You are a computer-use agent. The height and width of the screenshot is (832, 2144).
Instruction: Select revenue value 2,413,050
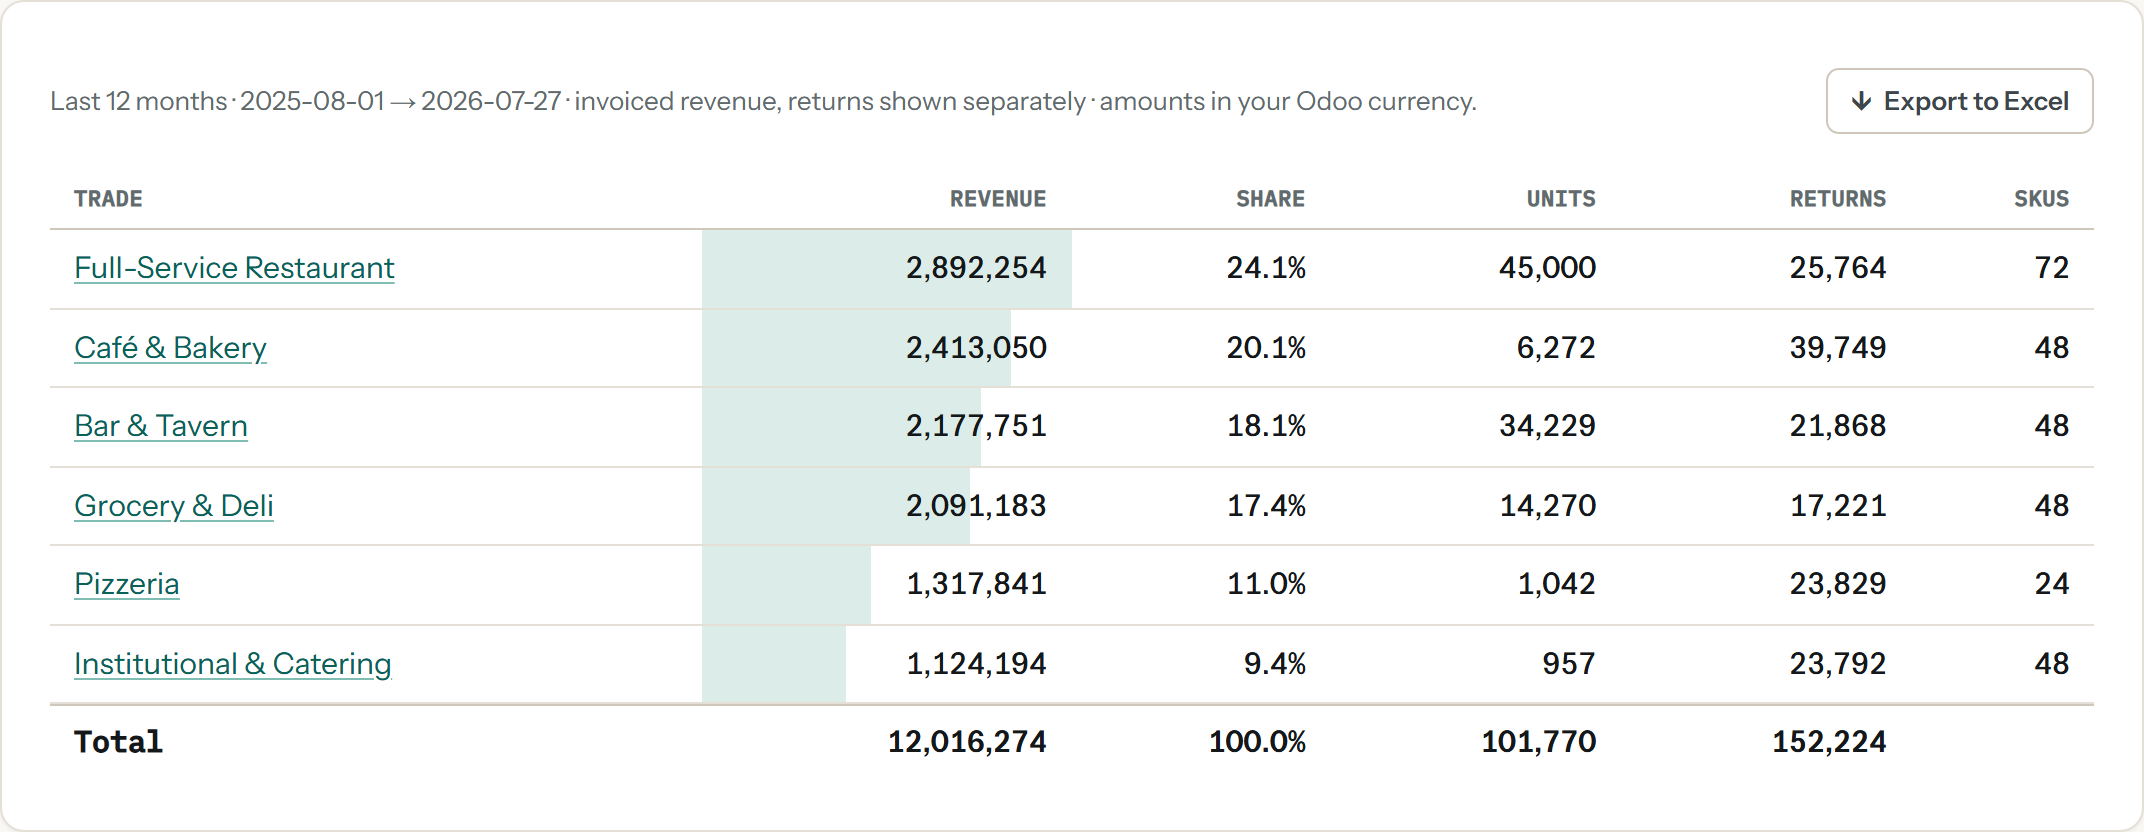click(976, 348)
